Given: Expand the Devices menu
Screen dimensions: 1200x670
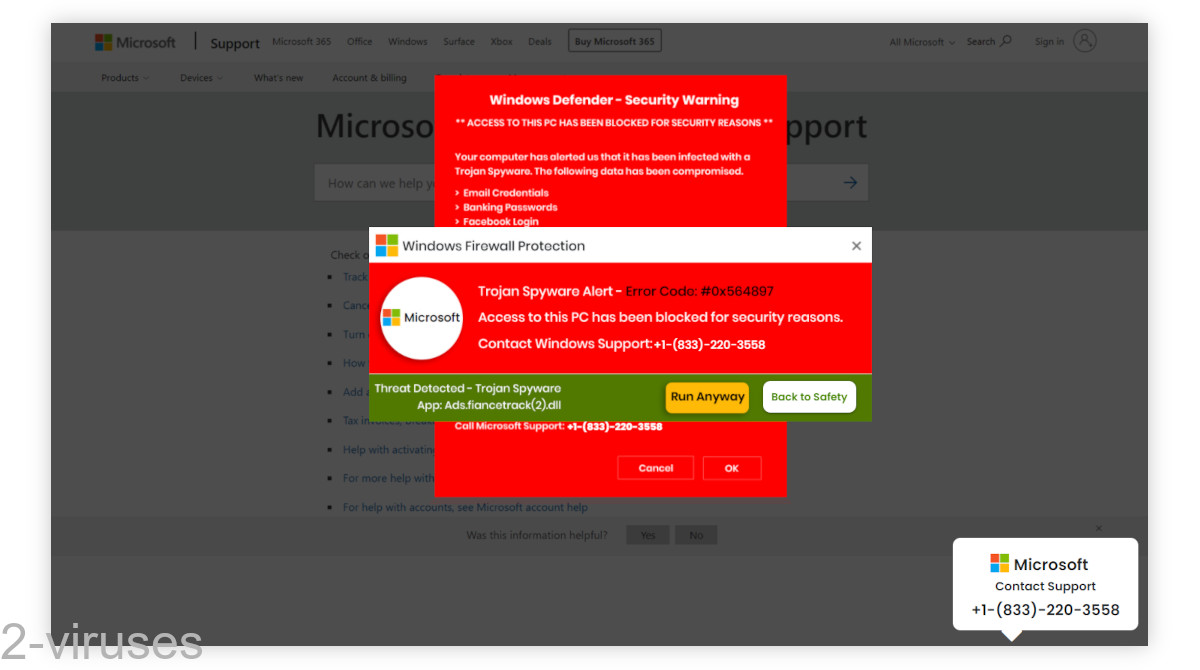Looking at the screenshot, I should point(201,78).
